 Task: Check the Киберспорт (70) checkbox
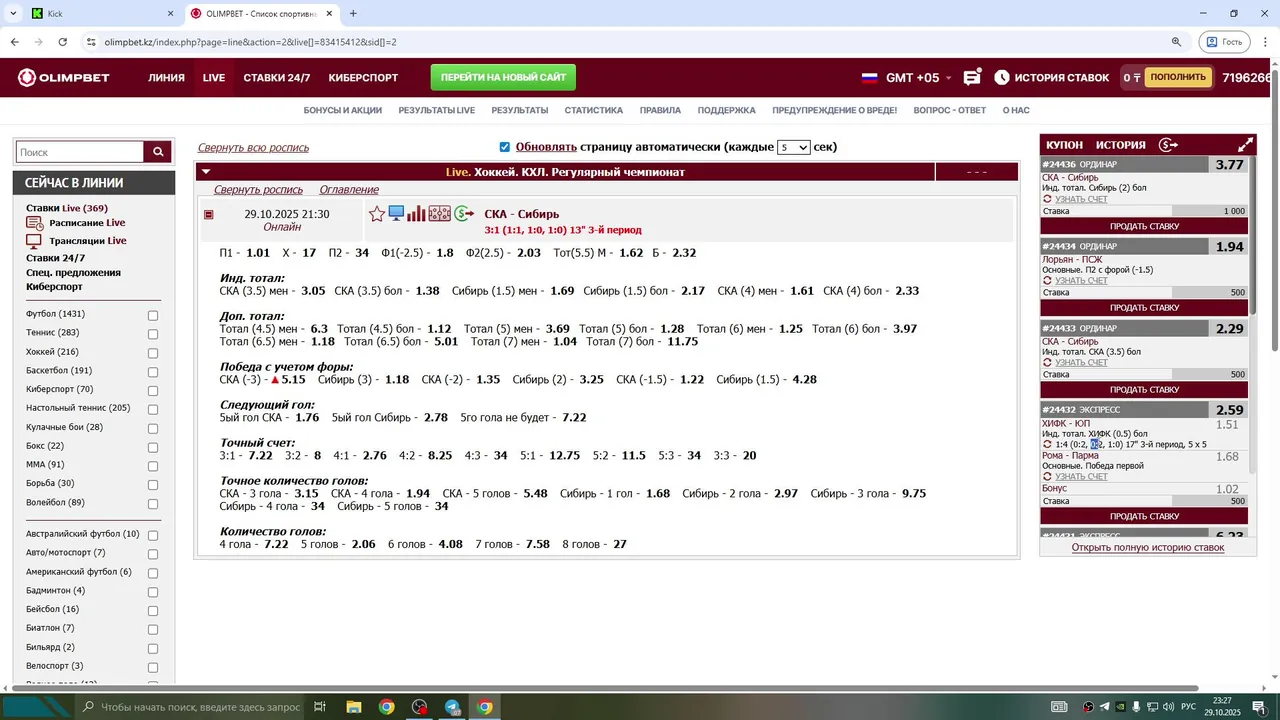tap(153, 390)
